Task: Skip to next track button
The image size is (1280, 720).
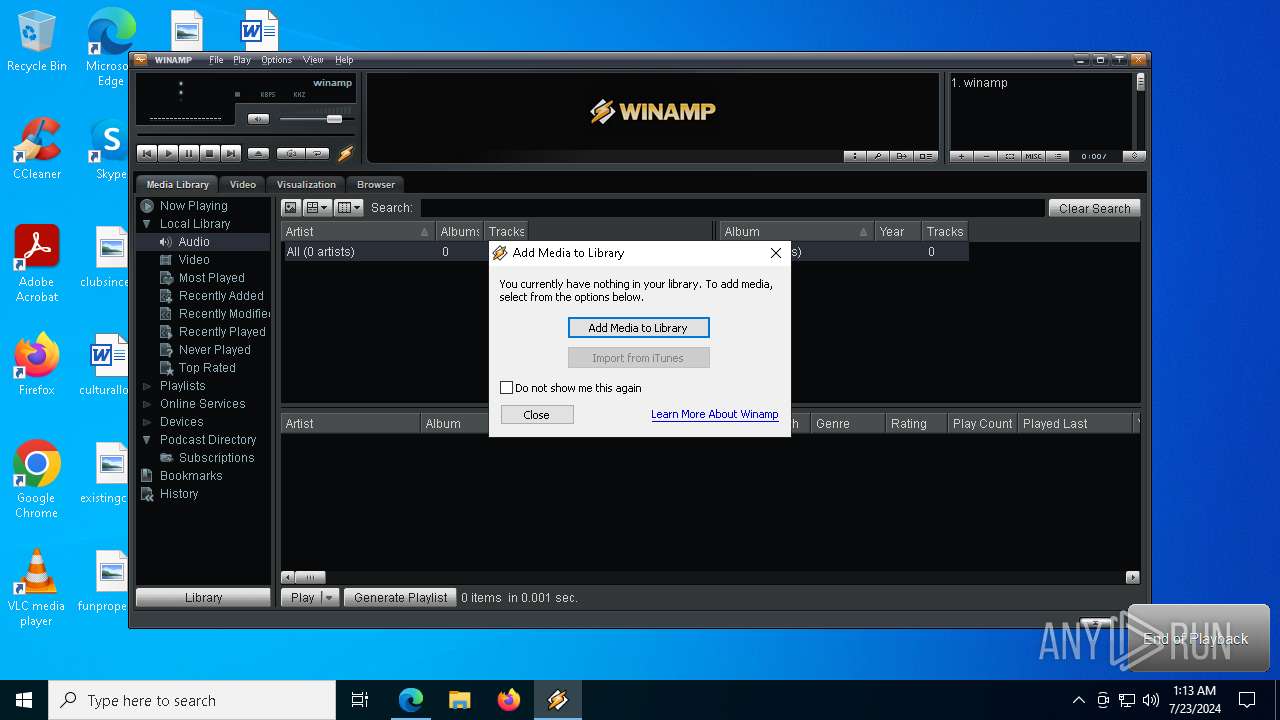Action: click(231, 154)
